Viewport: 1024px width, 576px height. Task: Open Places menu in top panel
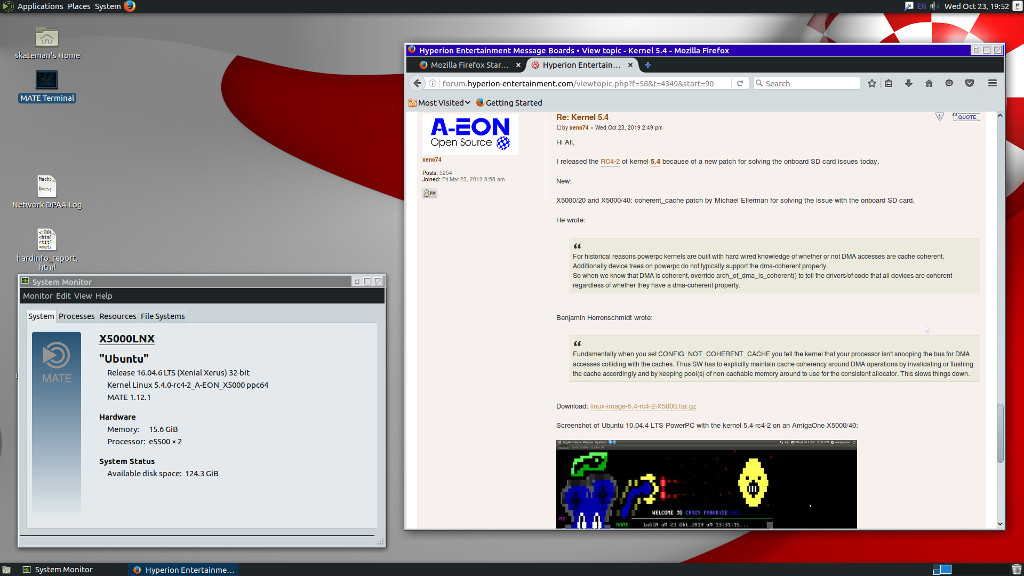pos(78,6)
